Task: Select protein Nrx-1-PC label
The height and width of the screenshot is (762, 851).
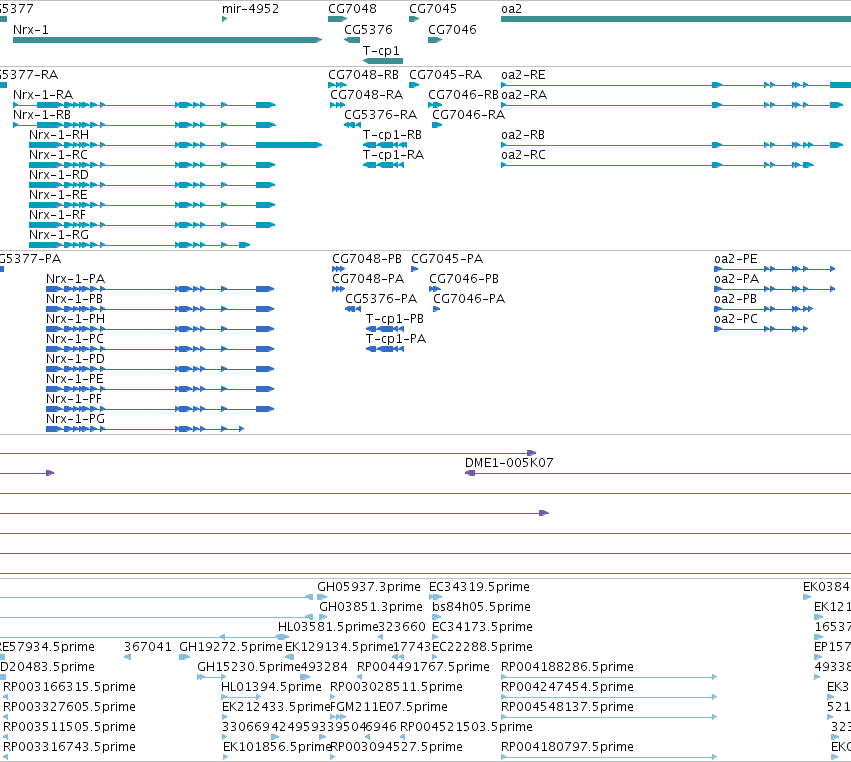Action: [75, 339]
